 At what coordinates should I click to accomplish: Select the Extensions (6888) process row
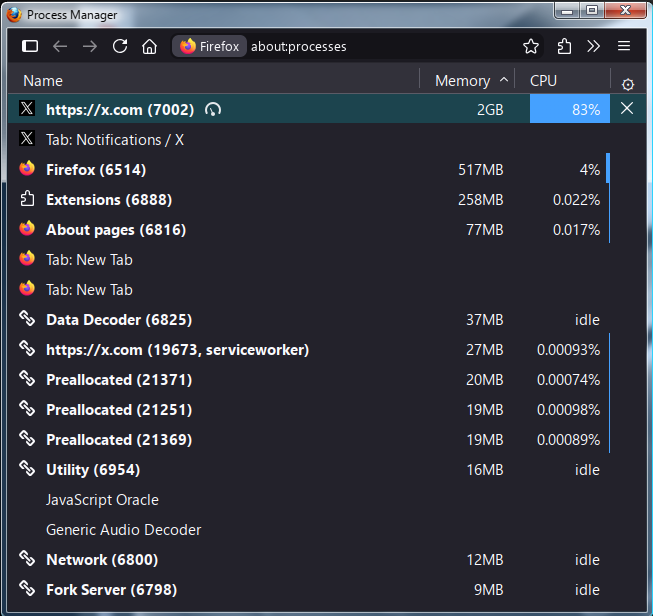pos(327,200)
